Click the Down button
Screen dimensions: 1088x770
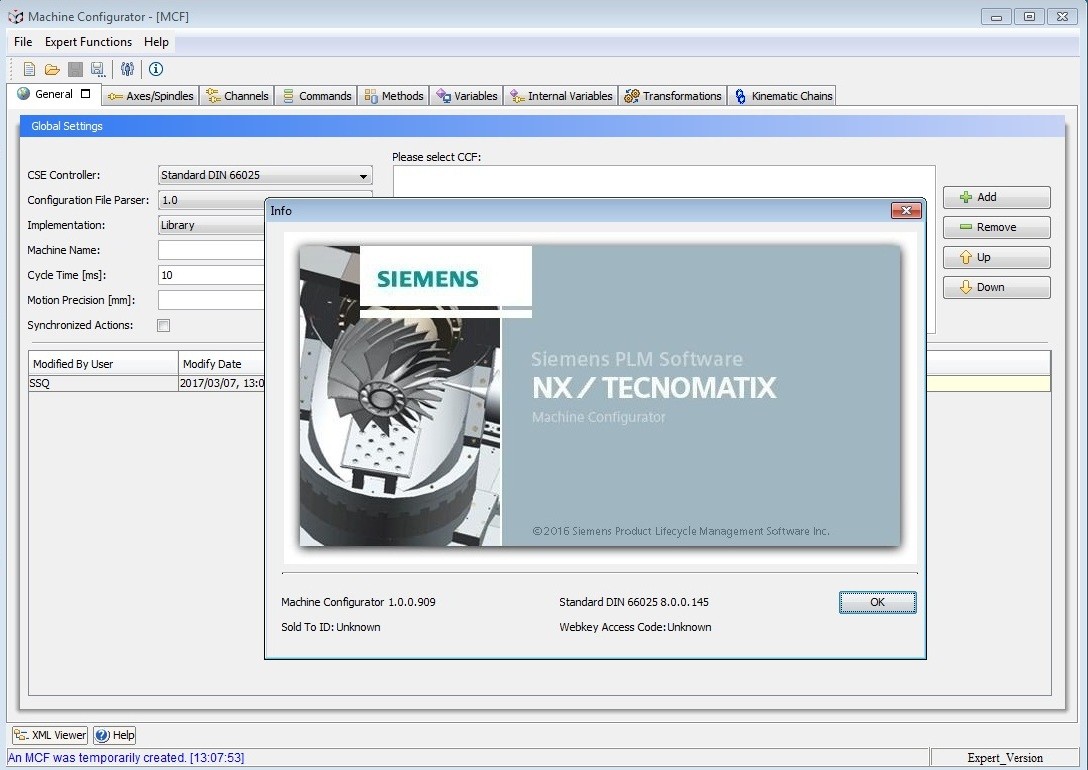[x=996, y=287]
